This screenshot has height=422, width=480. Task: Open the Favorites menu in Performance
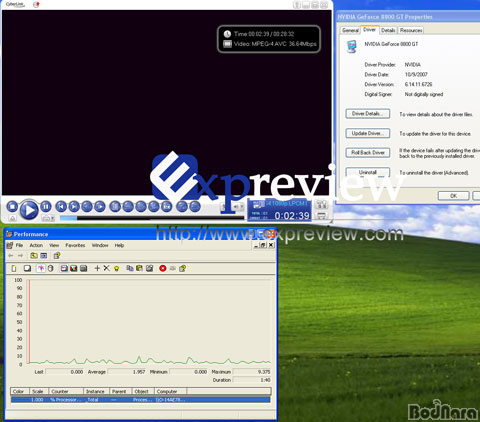click(x=75, y=245)
